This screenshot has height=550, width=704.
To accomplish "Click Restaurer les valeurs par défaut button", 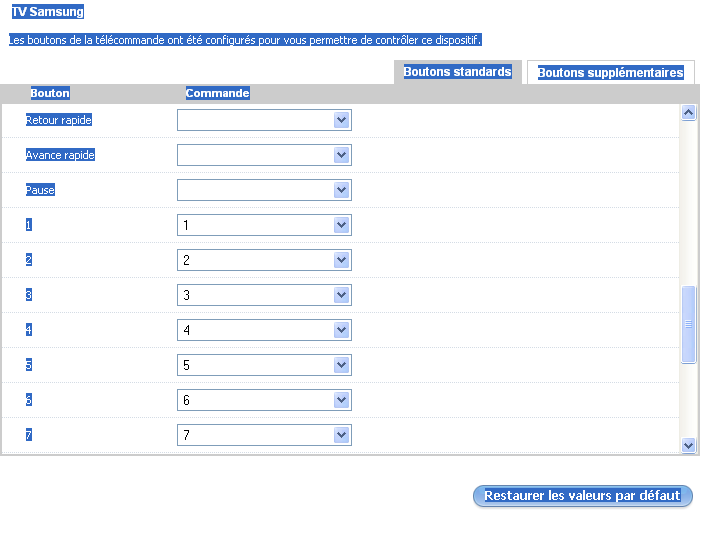I will pos(582,496).
